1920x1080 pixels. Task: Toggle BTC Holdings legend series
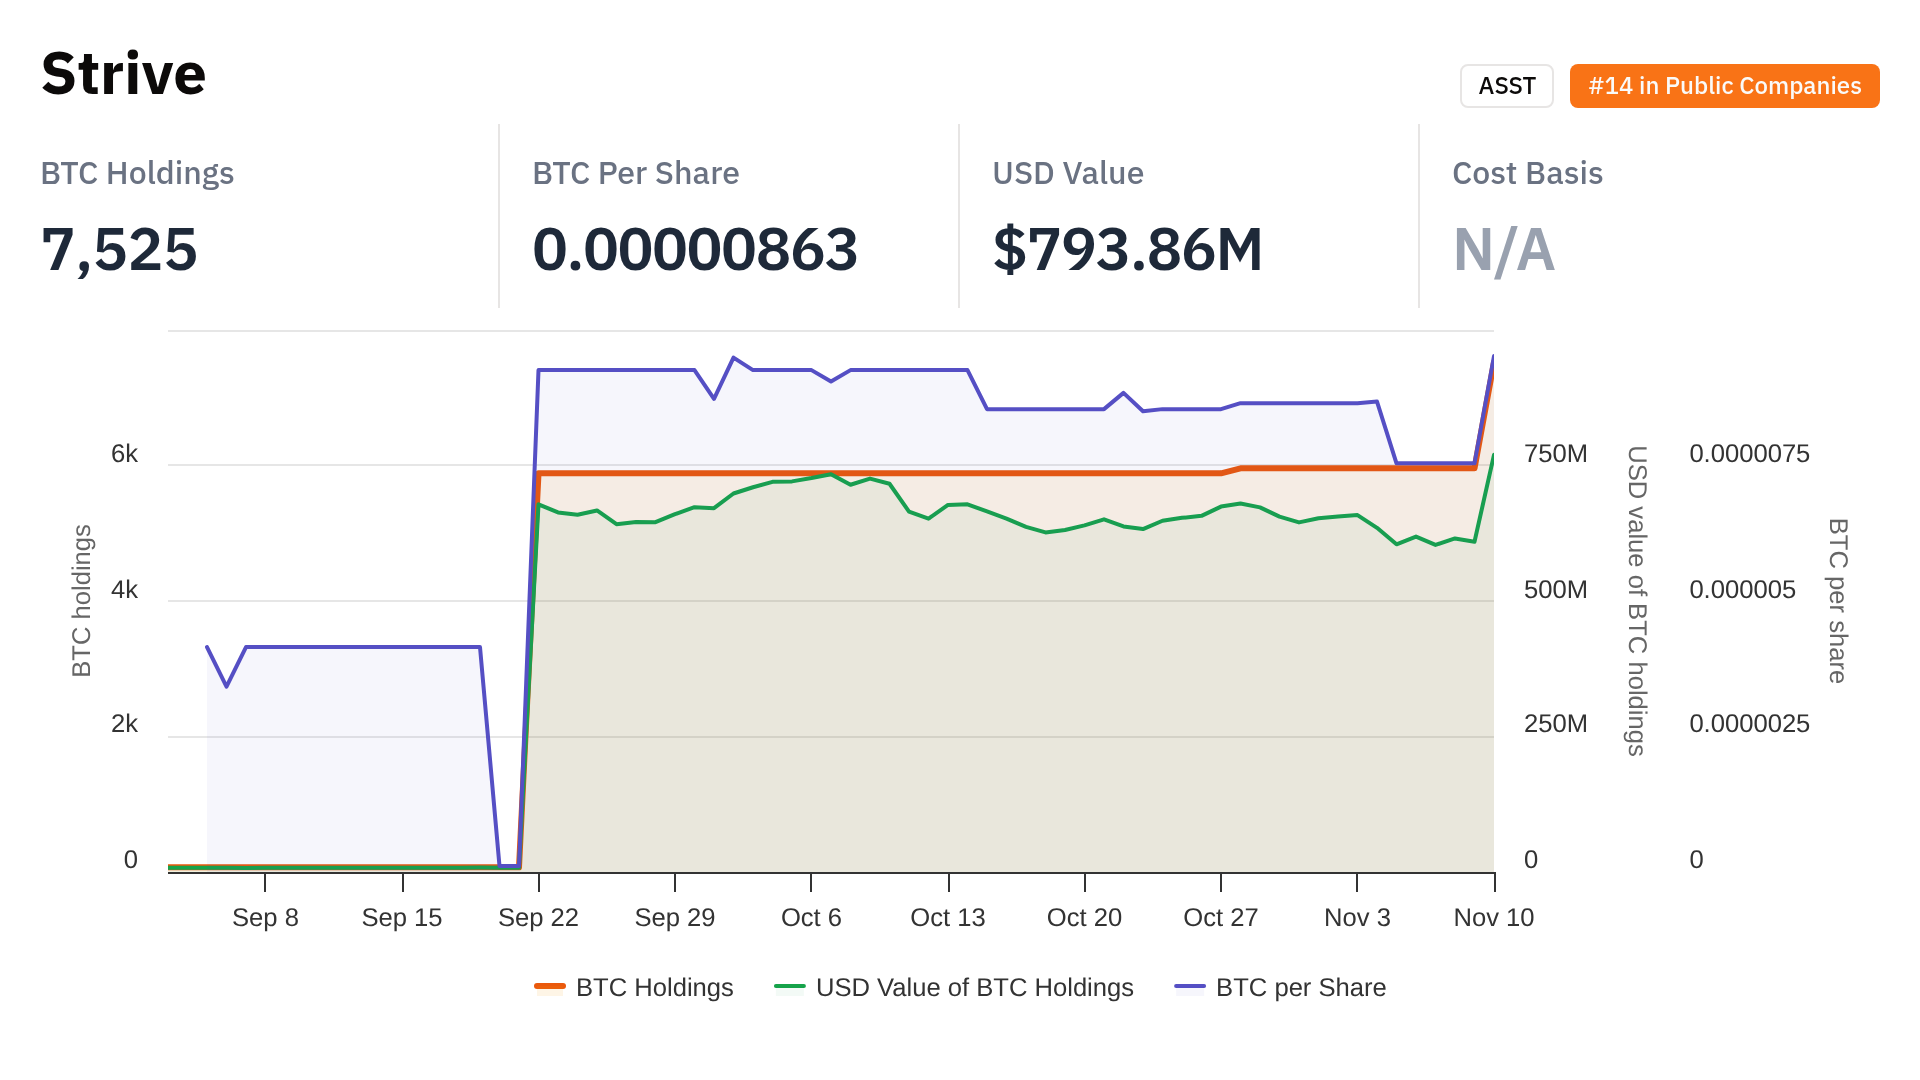(x=654, y=987)
